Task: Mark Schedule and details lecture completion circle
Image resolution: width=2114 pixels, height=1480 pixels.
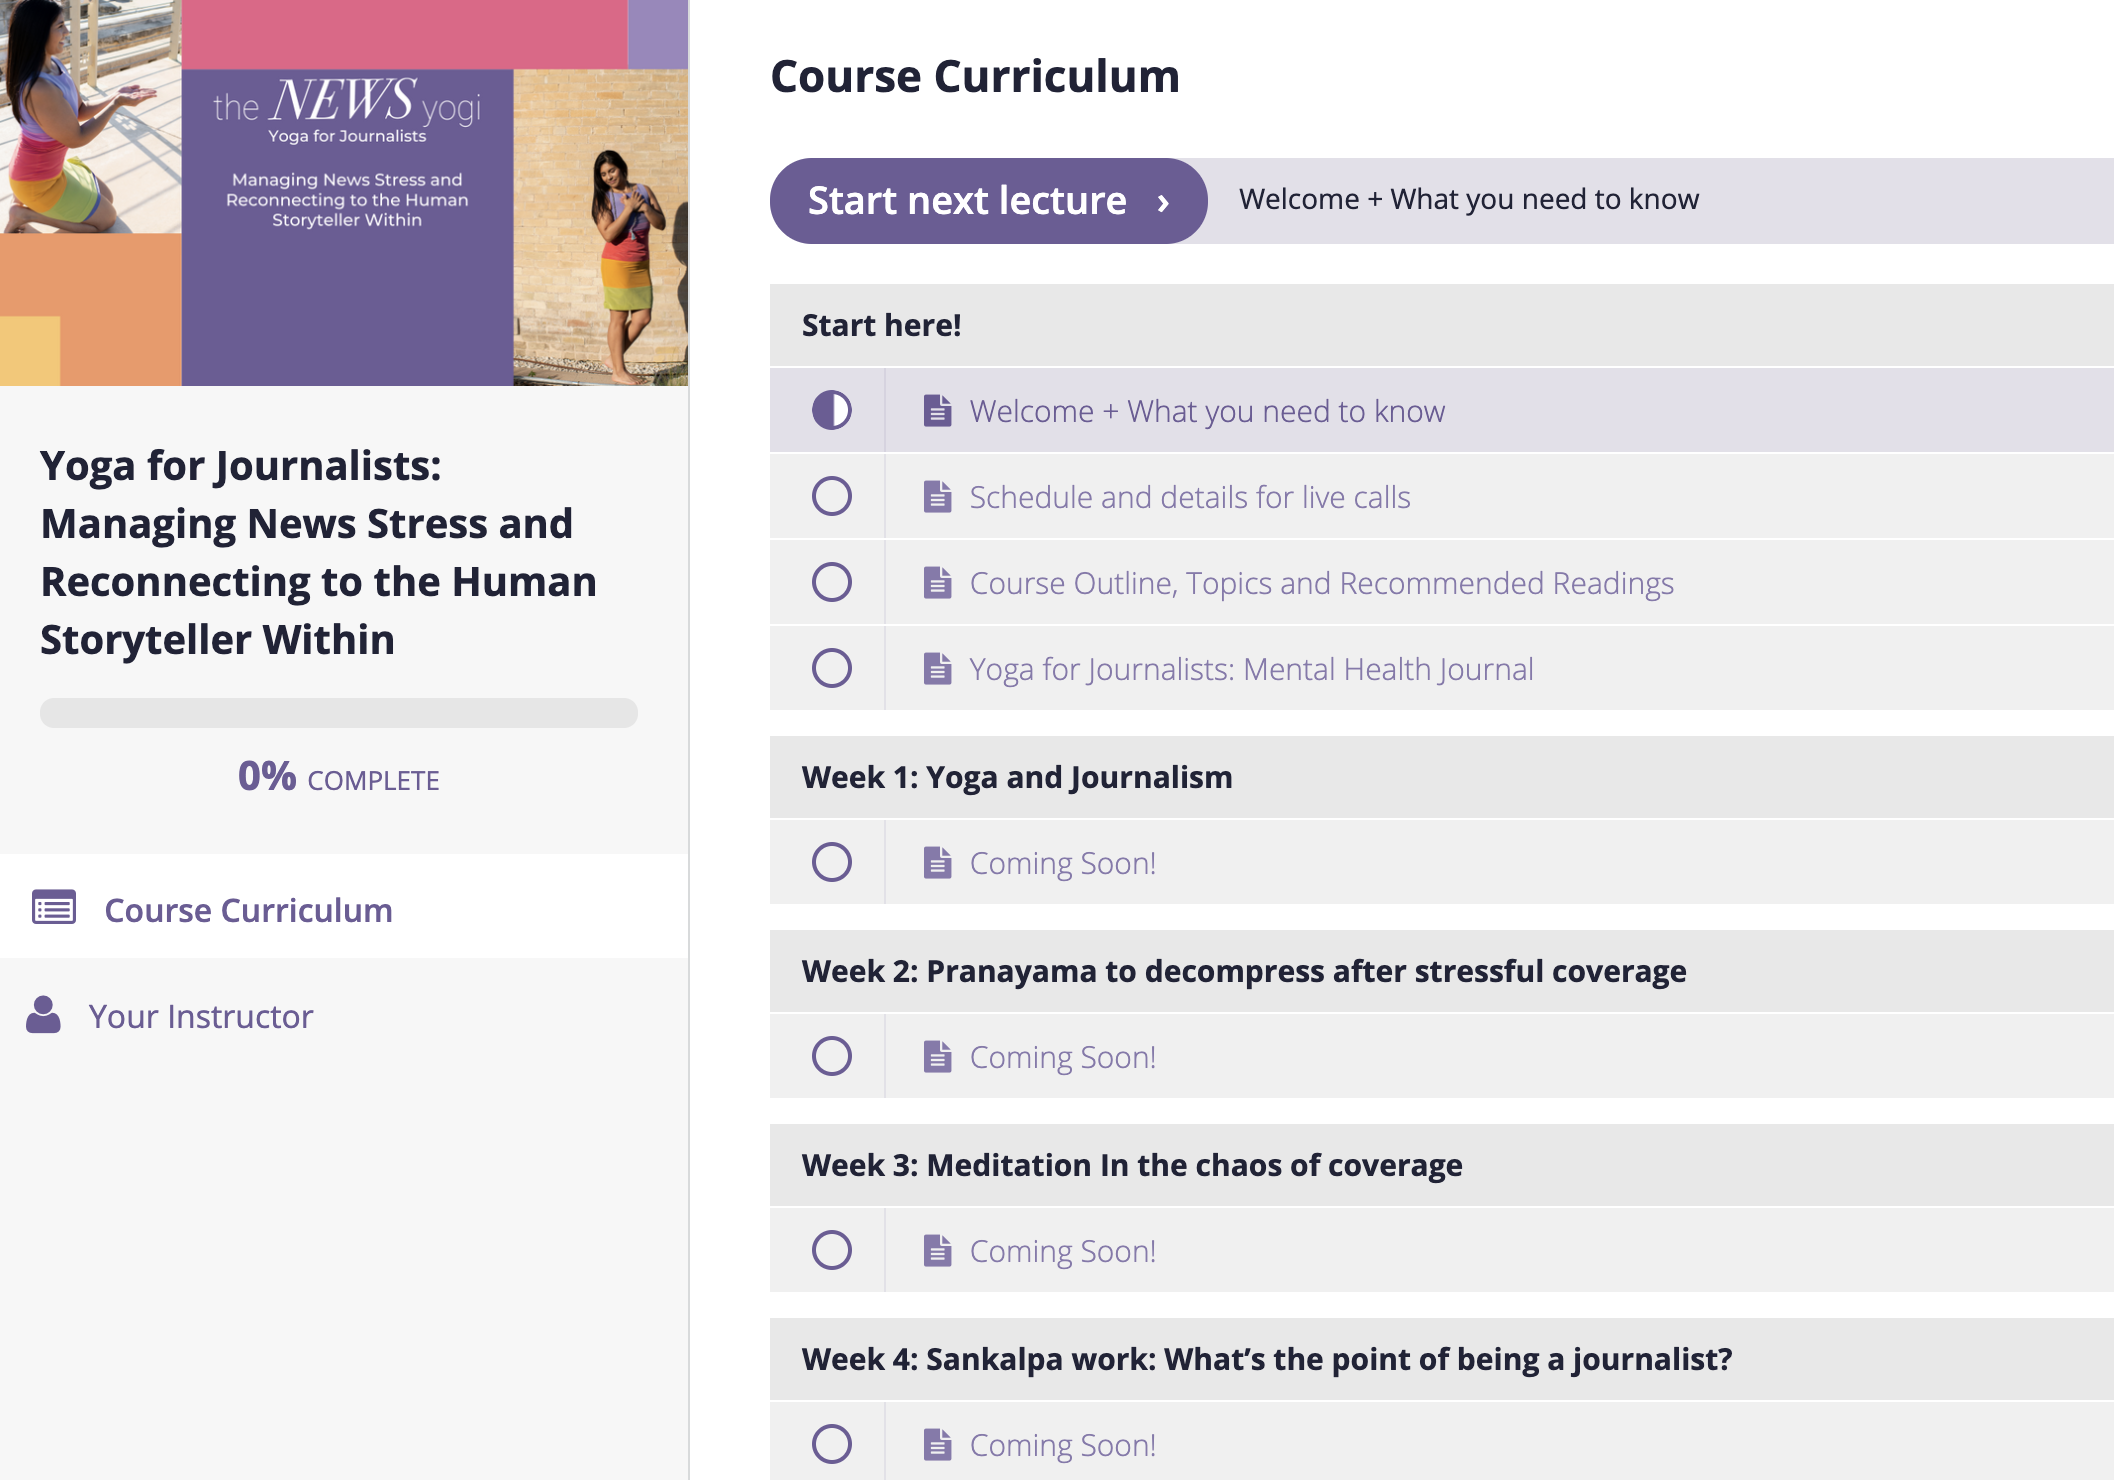Action: click(831, 496)
